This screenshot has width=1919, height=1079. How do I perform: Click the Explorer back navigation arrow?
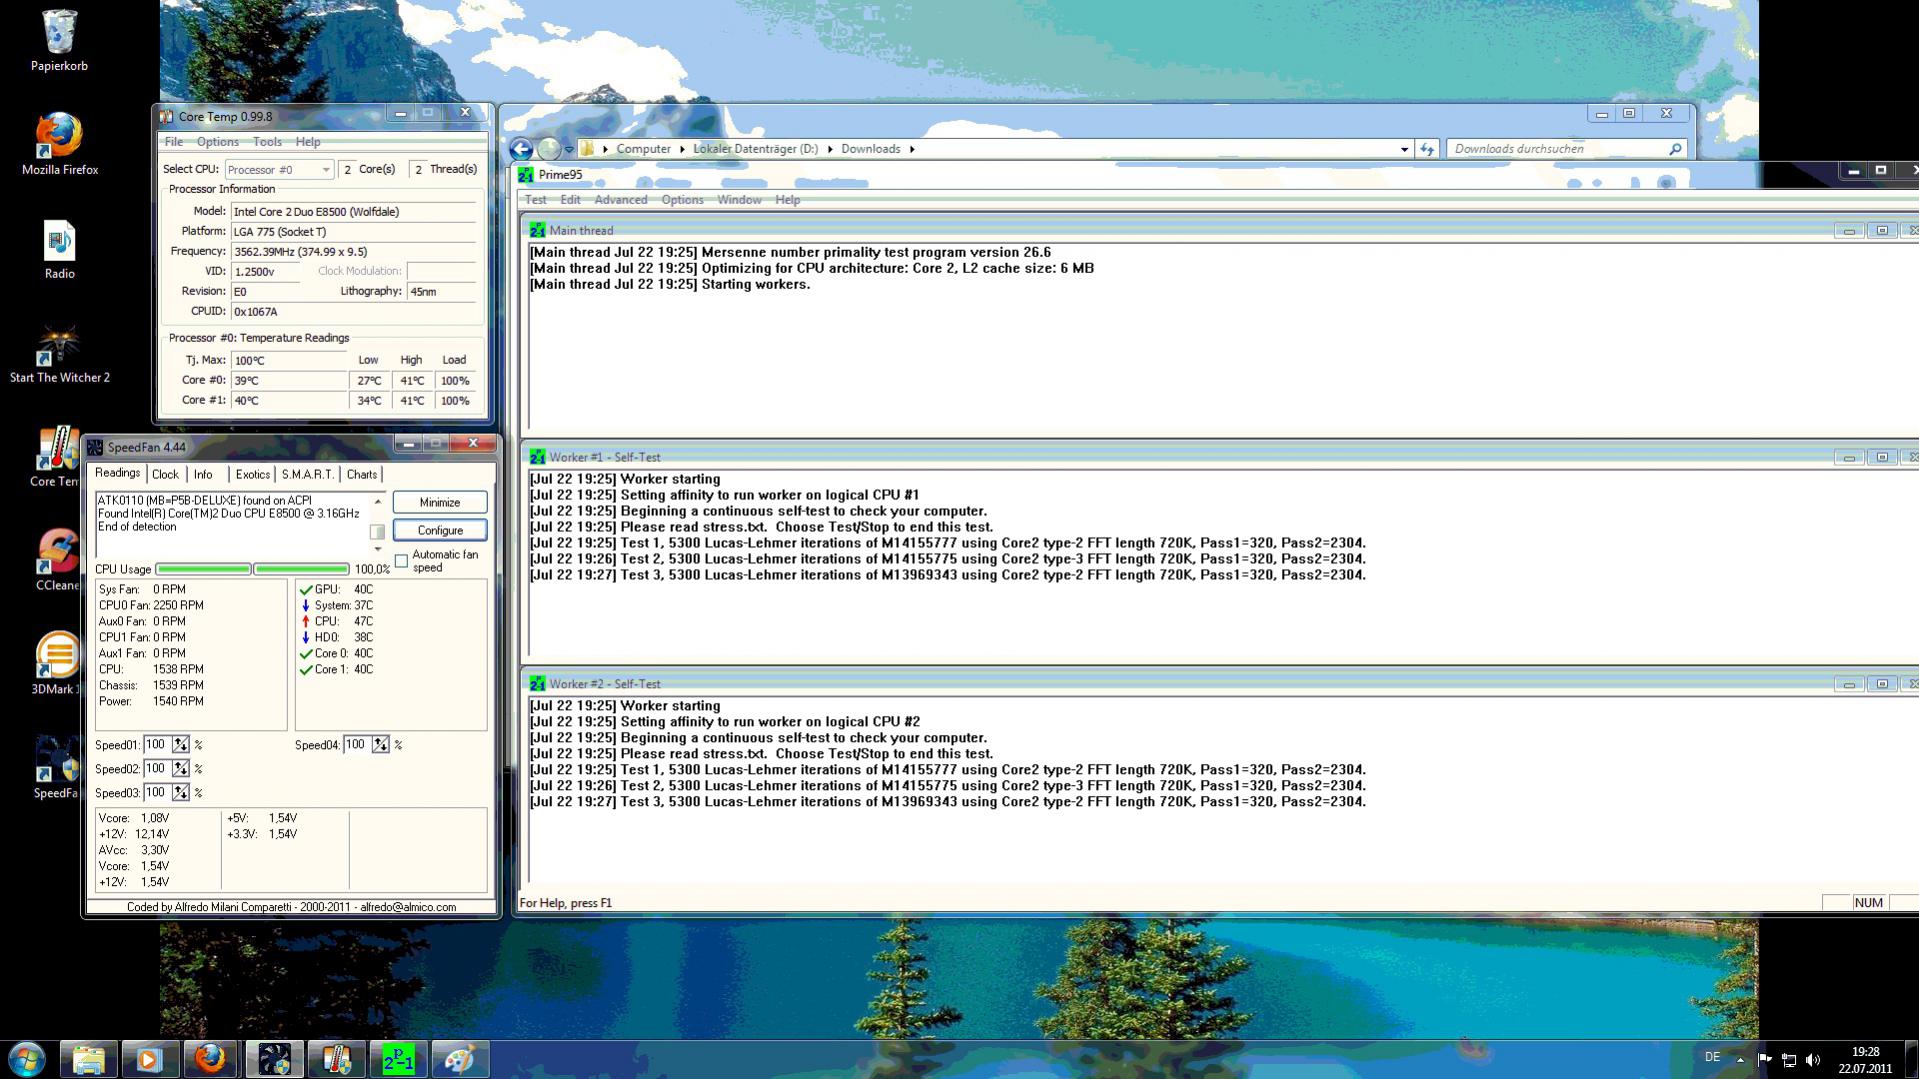pos(521,149)
